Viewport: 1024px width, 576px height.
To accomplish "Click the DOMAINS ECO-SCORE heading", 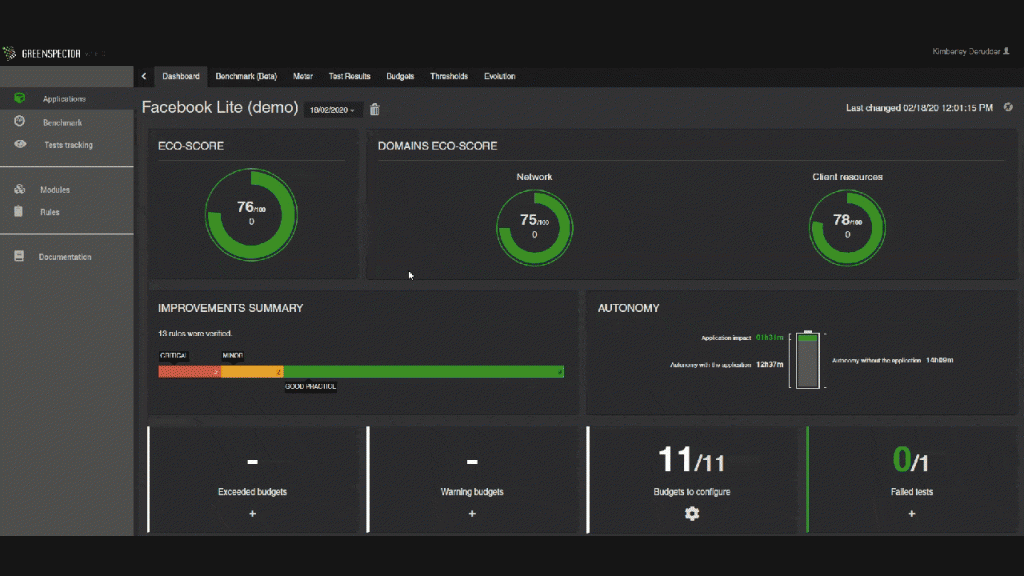I will tap(438, 146).
